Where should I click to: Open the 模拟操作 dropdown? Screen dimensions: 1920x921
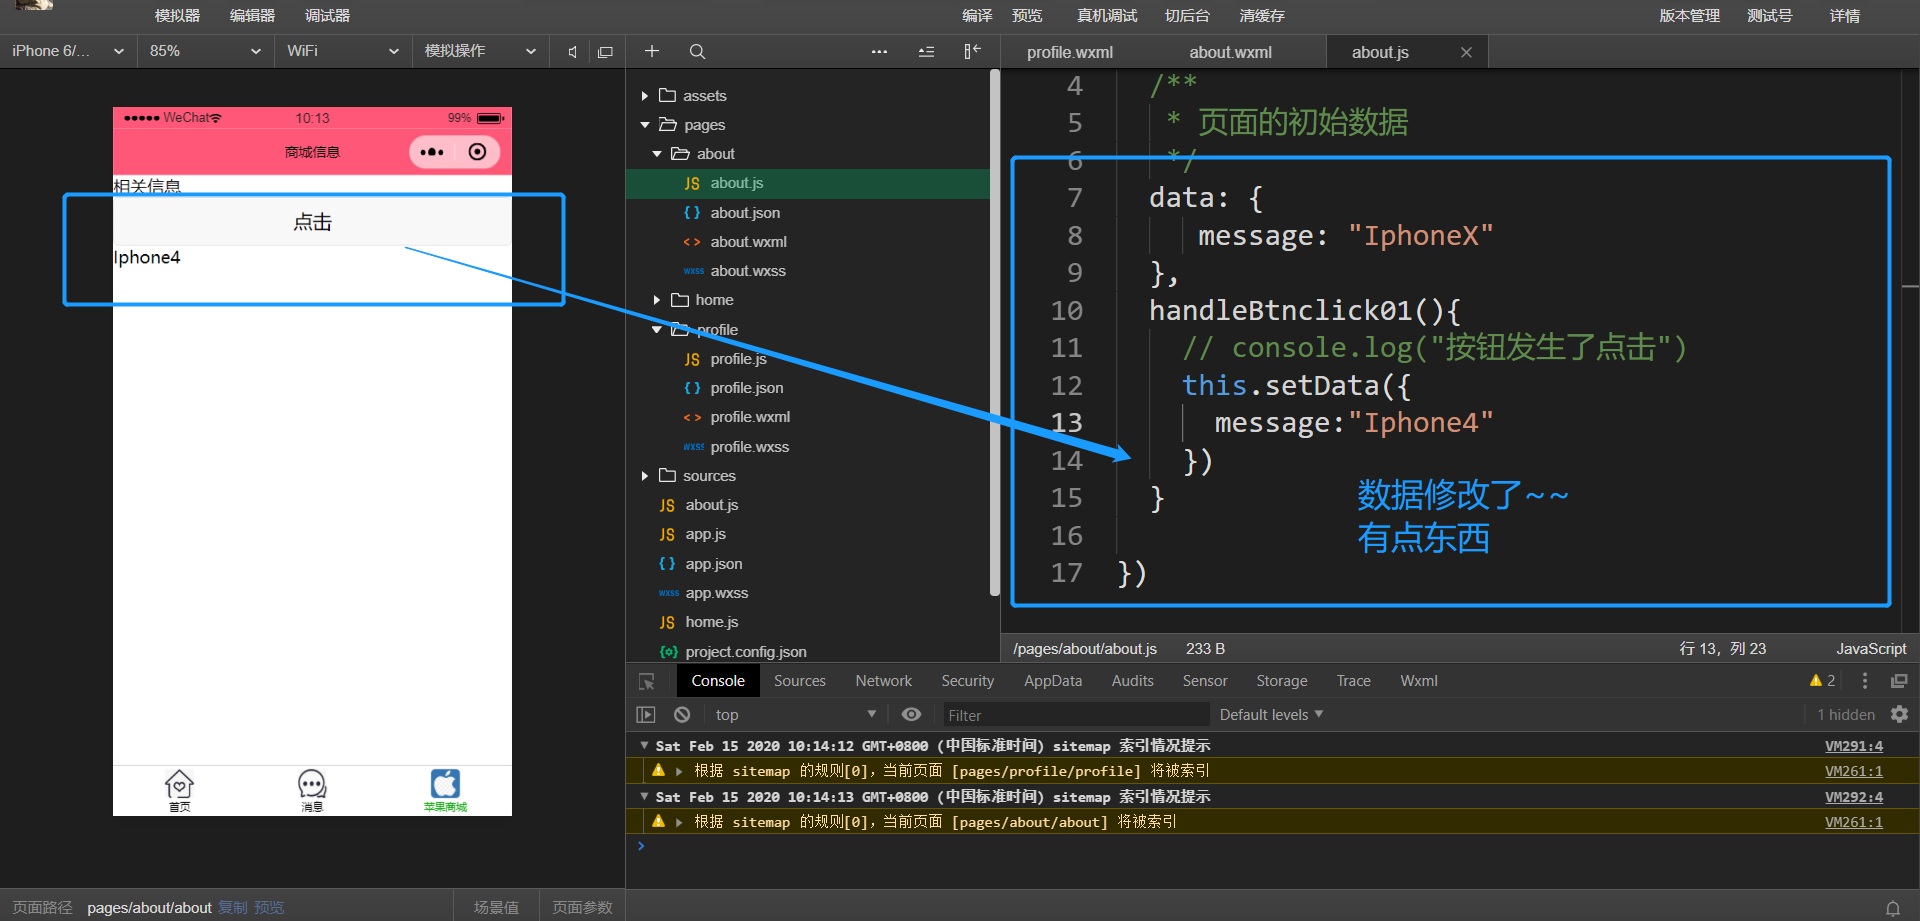(480, 51)
